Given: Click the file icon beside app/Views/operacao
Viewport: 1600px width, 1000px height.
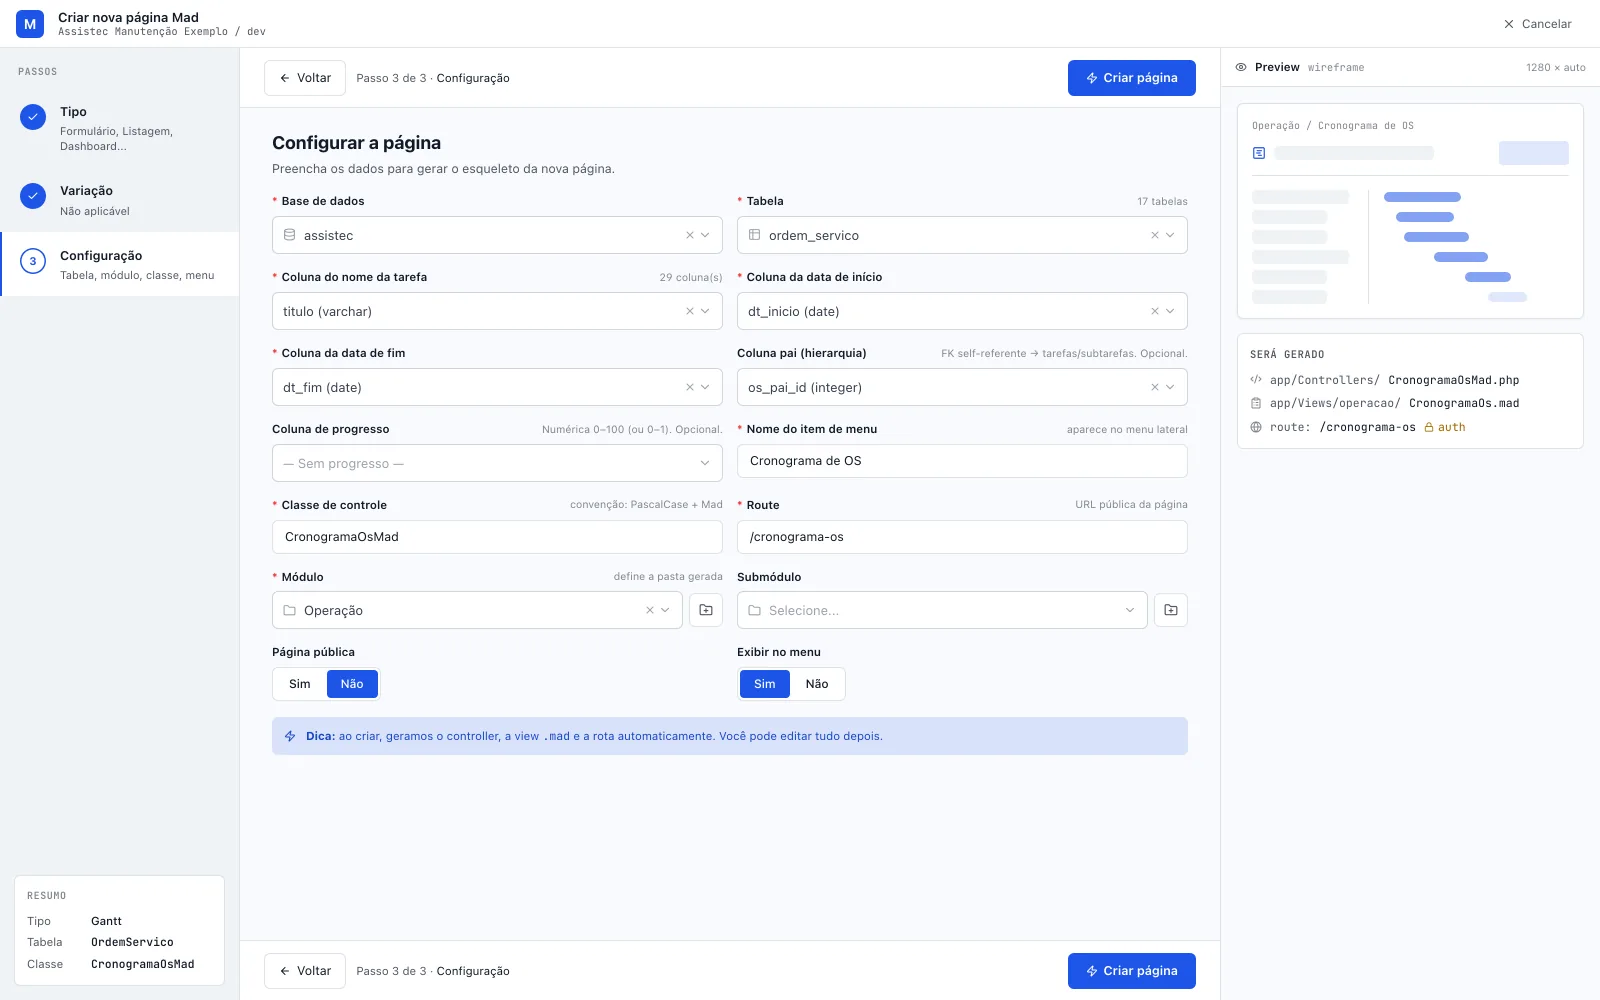Looking at the screenshot, I should pyautogui.click(x=1256, y=403).
